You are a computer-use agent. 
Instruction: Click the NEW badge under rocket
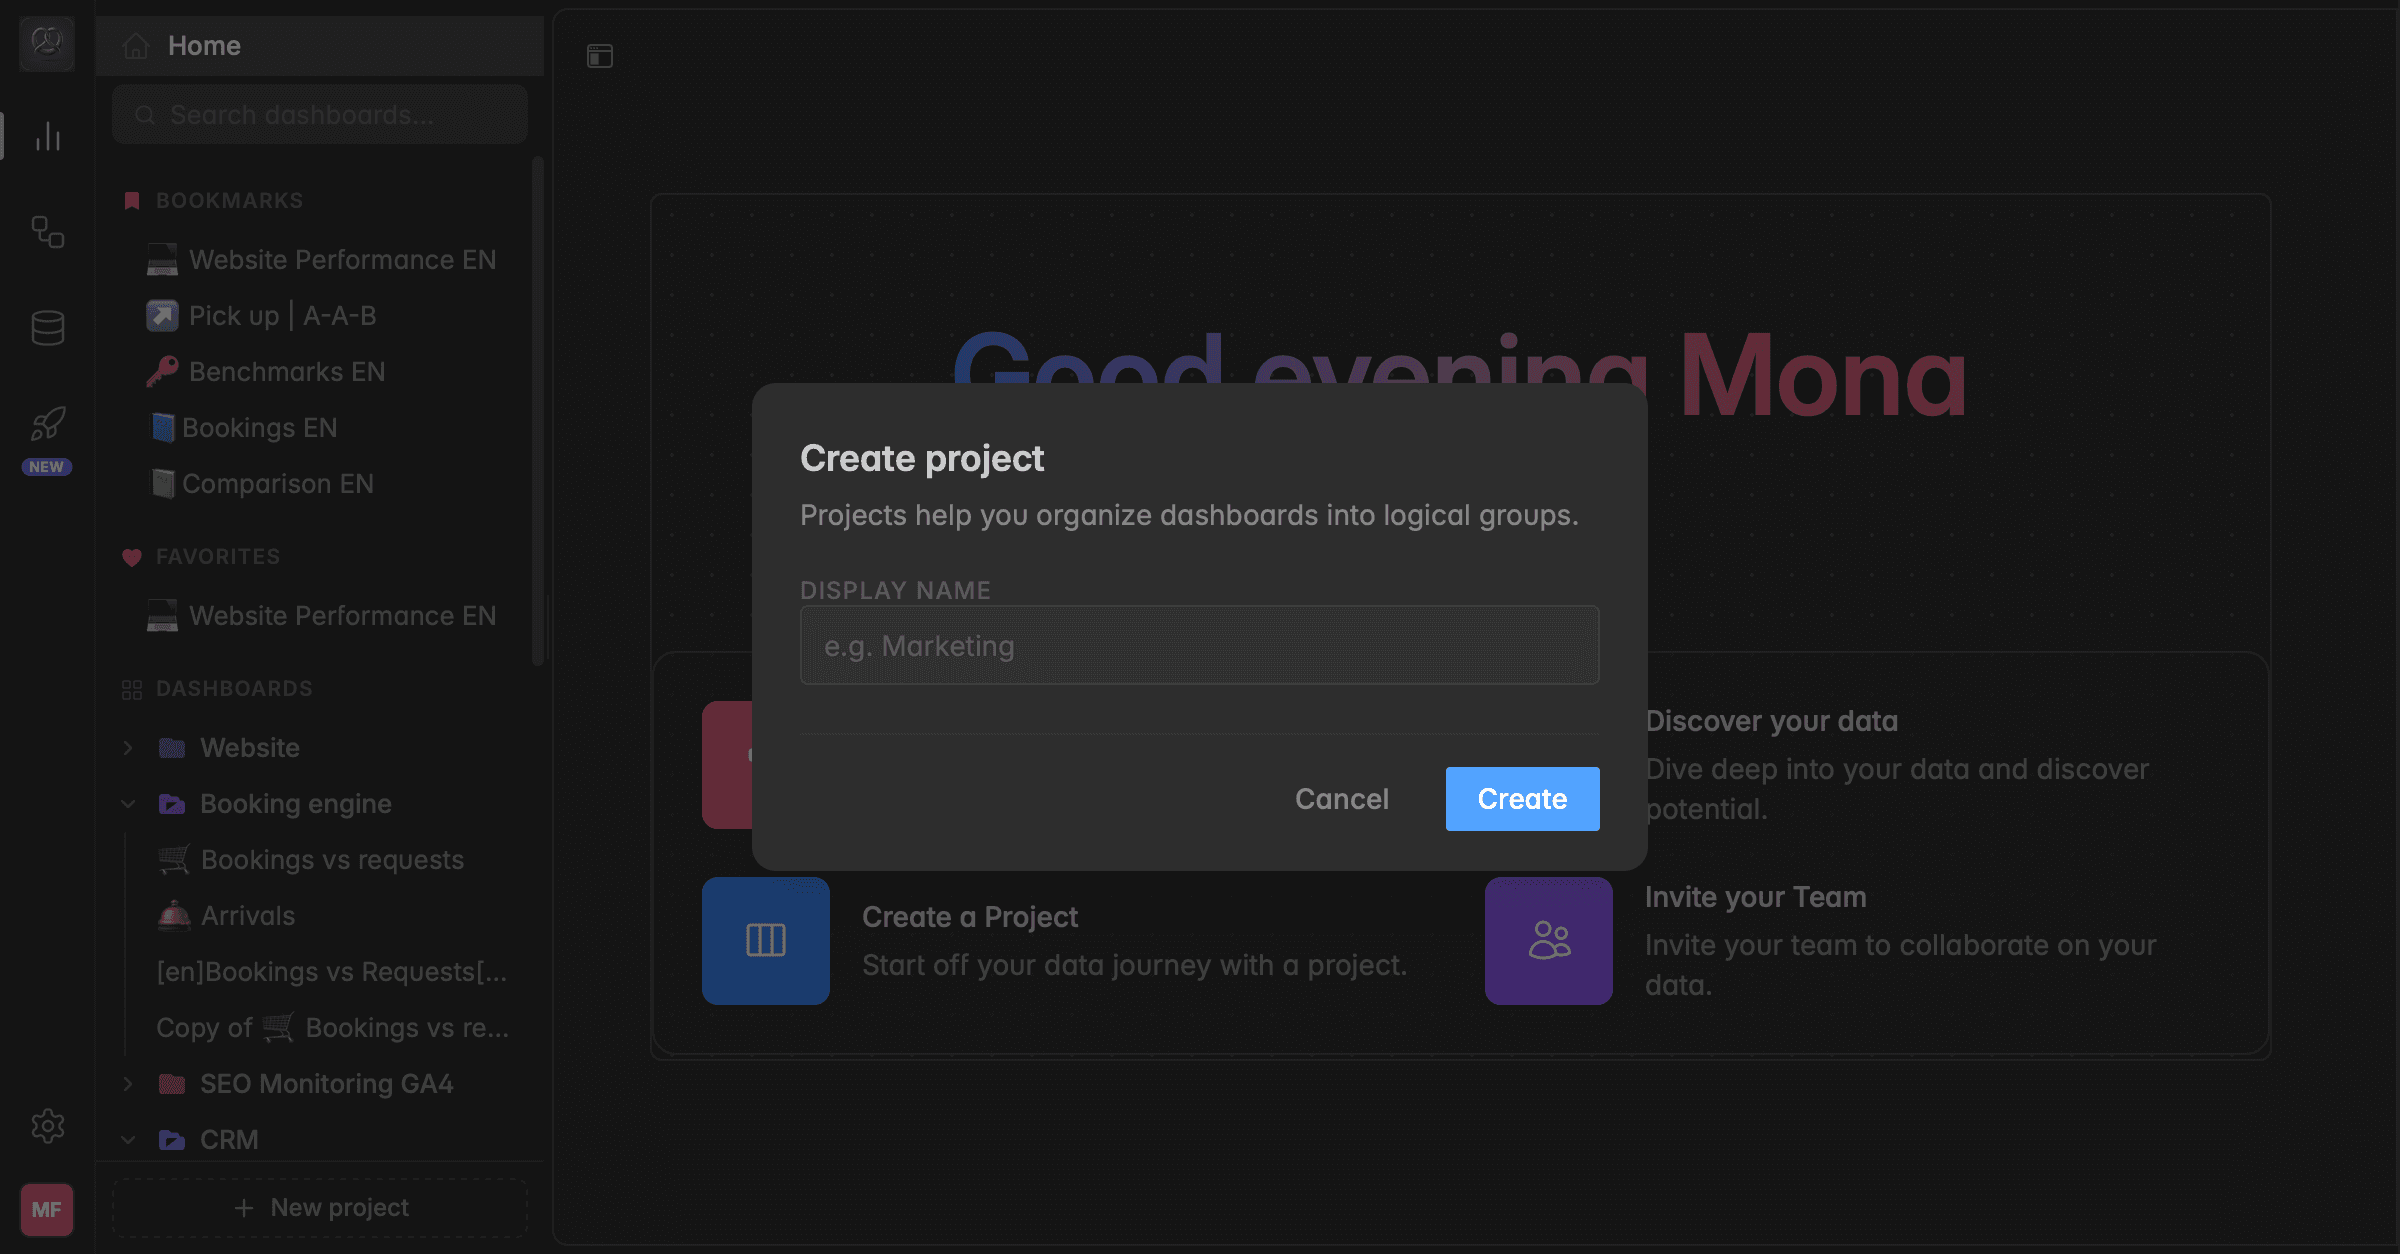point(47,467)
